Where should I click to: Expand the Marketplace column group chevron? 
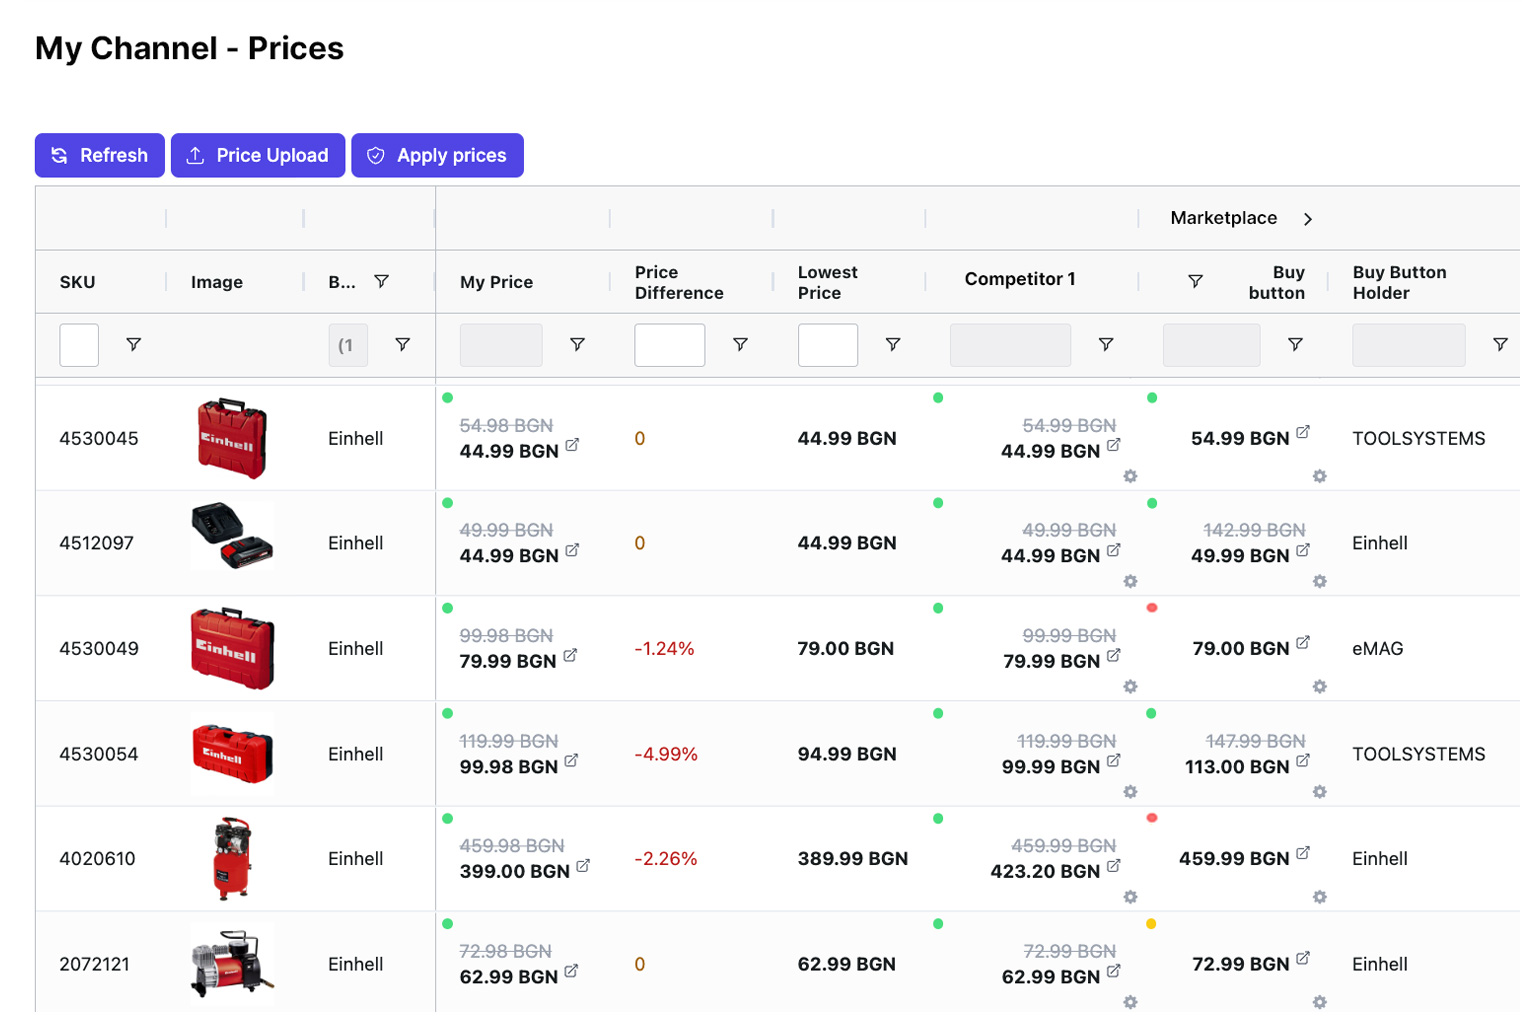click(x=1308, y=218)
